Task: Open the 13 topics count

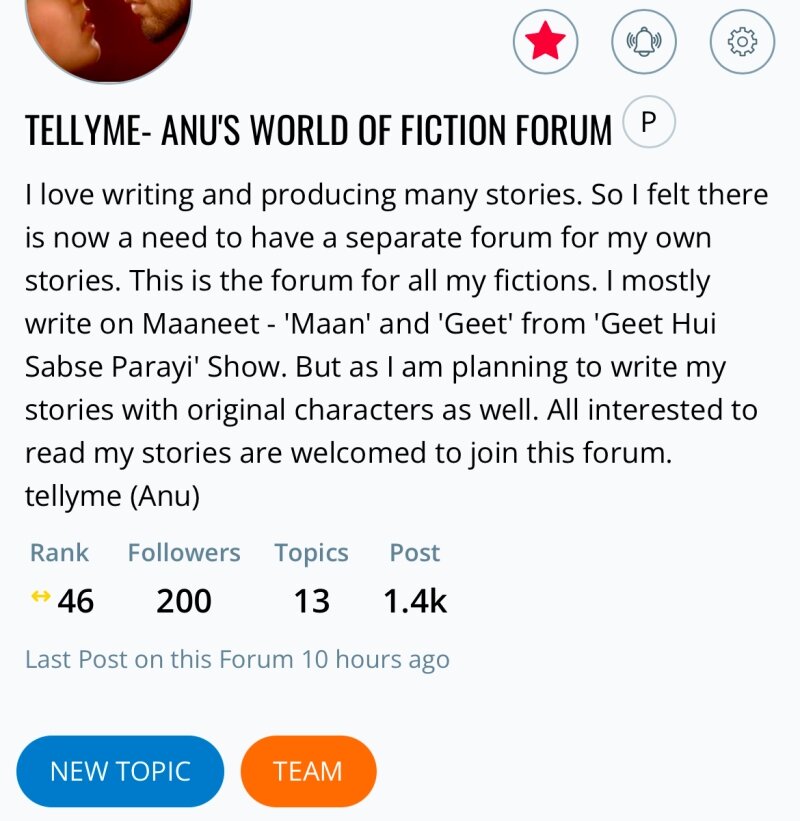Action: click(311, 601)
